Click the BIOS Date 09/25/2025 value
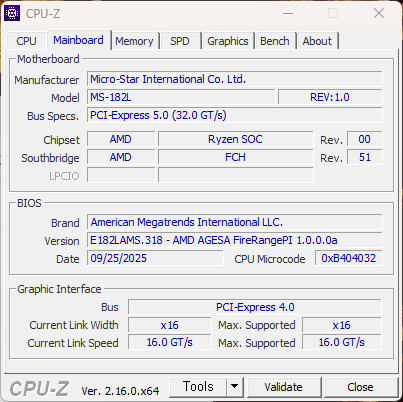The image size is (403, 402). (x=155, y=258)
